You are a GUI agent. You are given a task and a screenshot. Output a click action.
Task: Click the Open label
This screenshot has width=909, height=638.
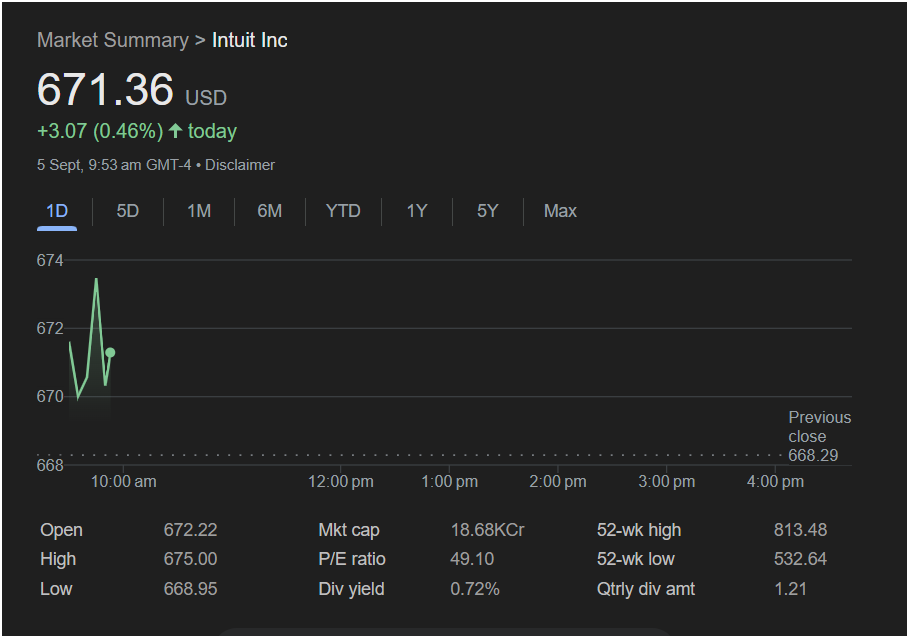point(61,530)
